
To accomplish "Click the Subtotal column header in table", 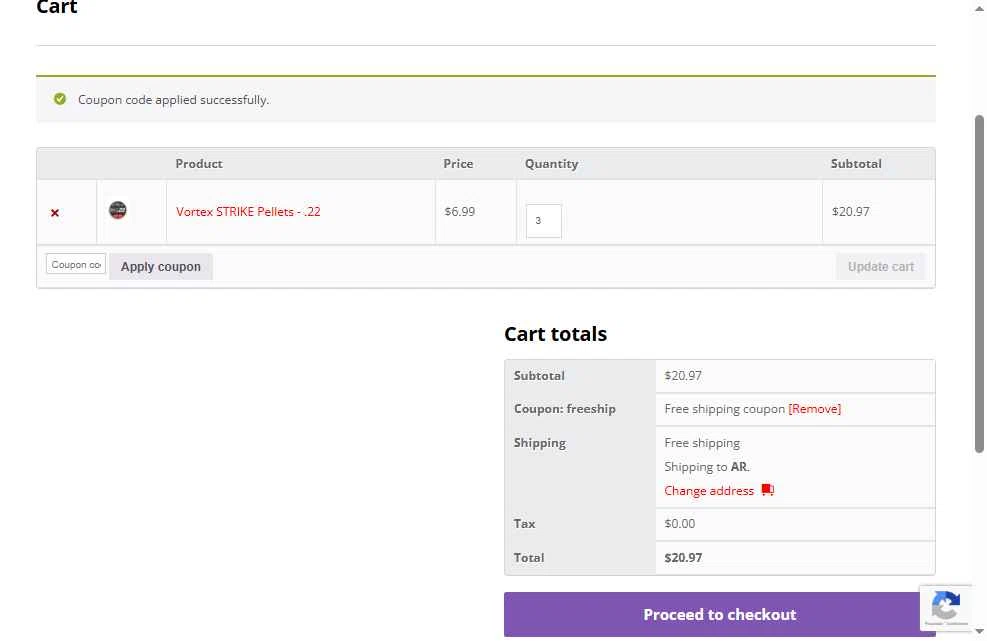I will pos(856,164).
